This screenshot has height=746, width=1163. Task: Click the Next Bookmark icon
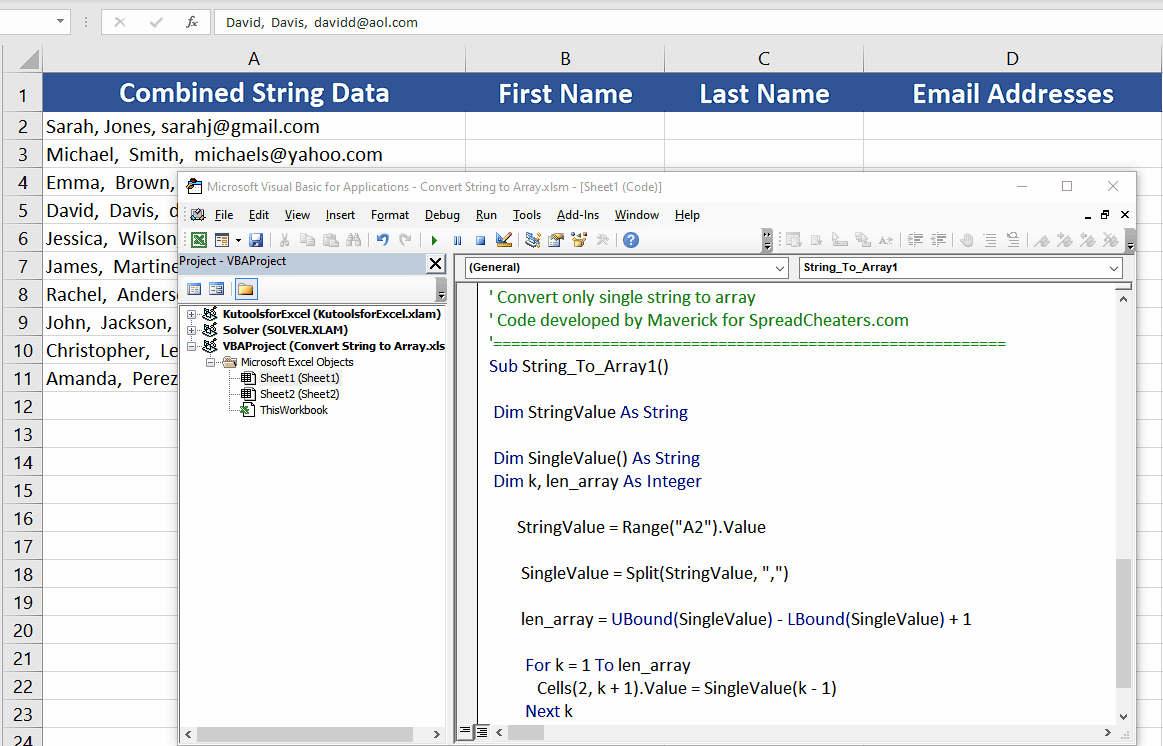(1065, 240)
